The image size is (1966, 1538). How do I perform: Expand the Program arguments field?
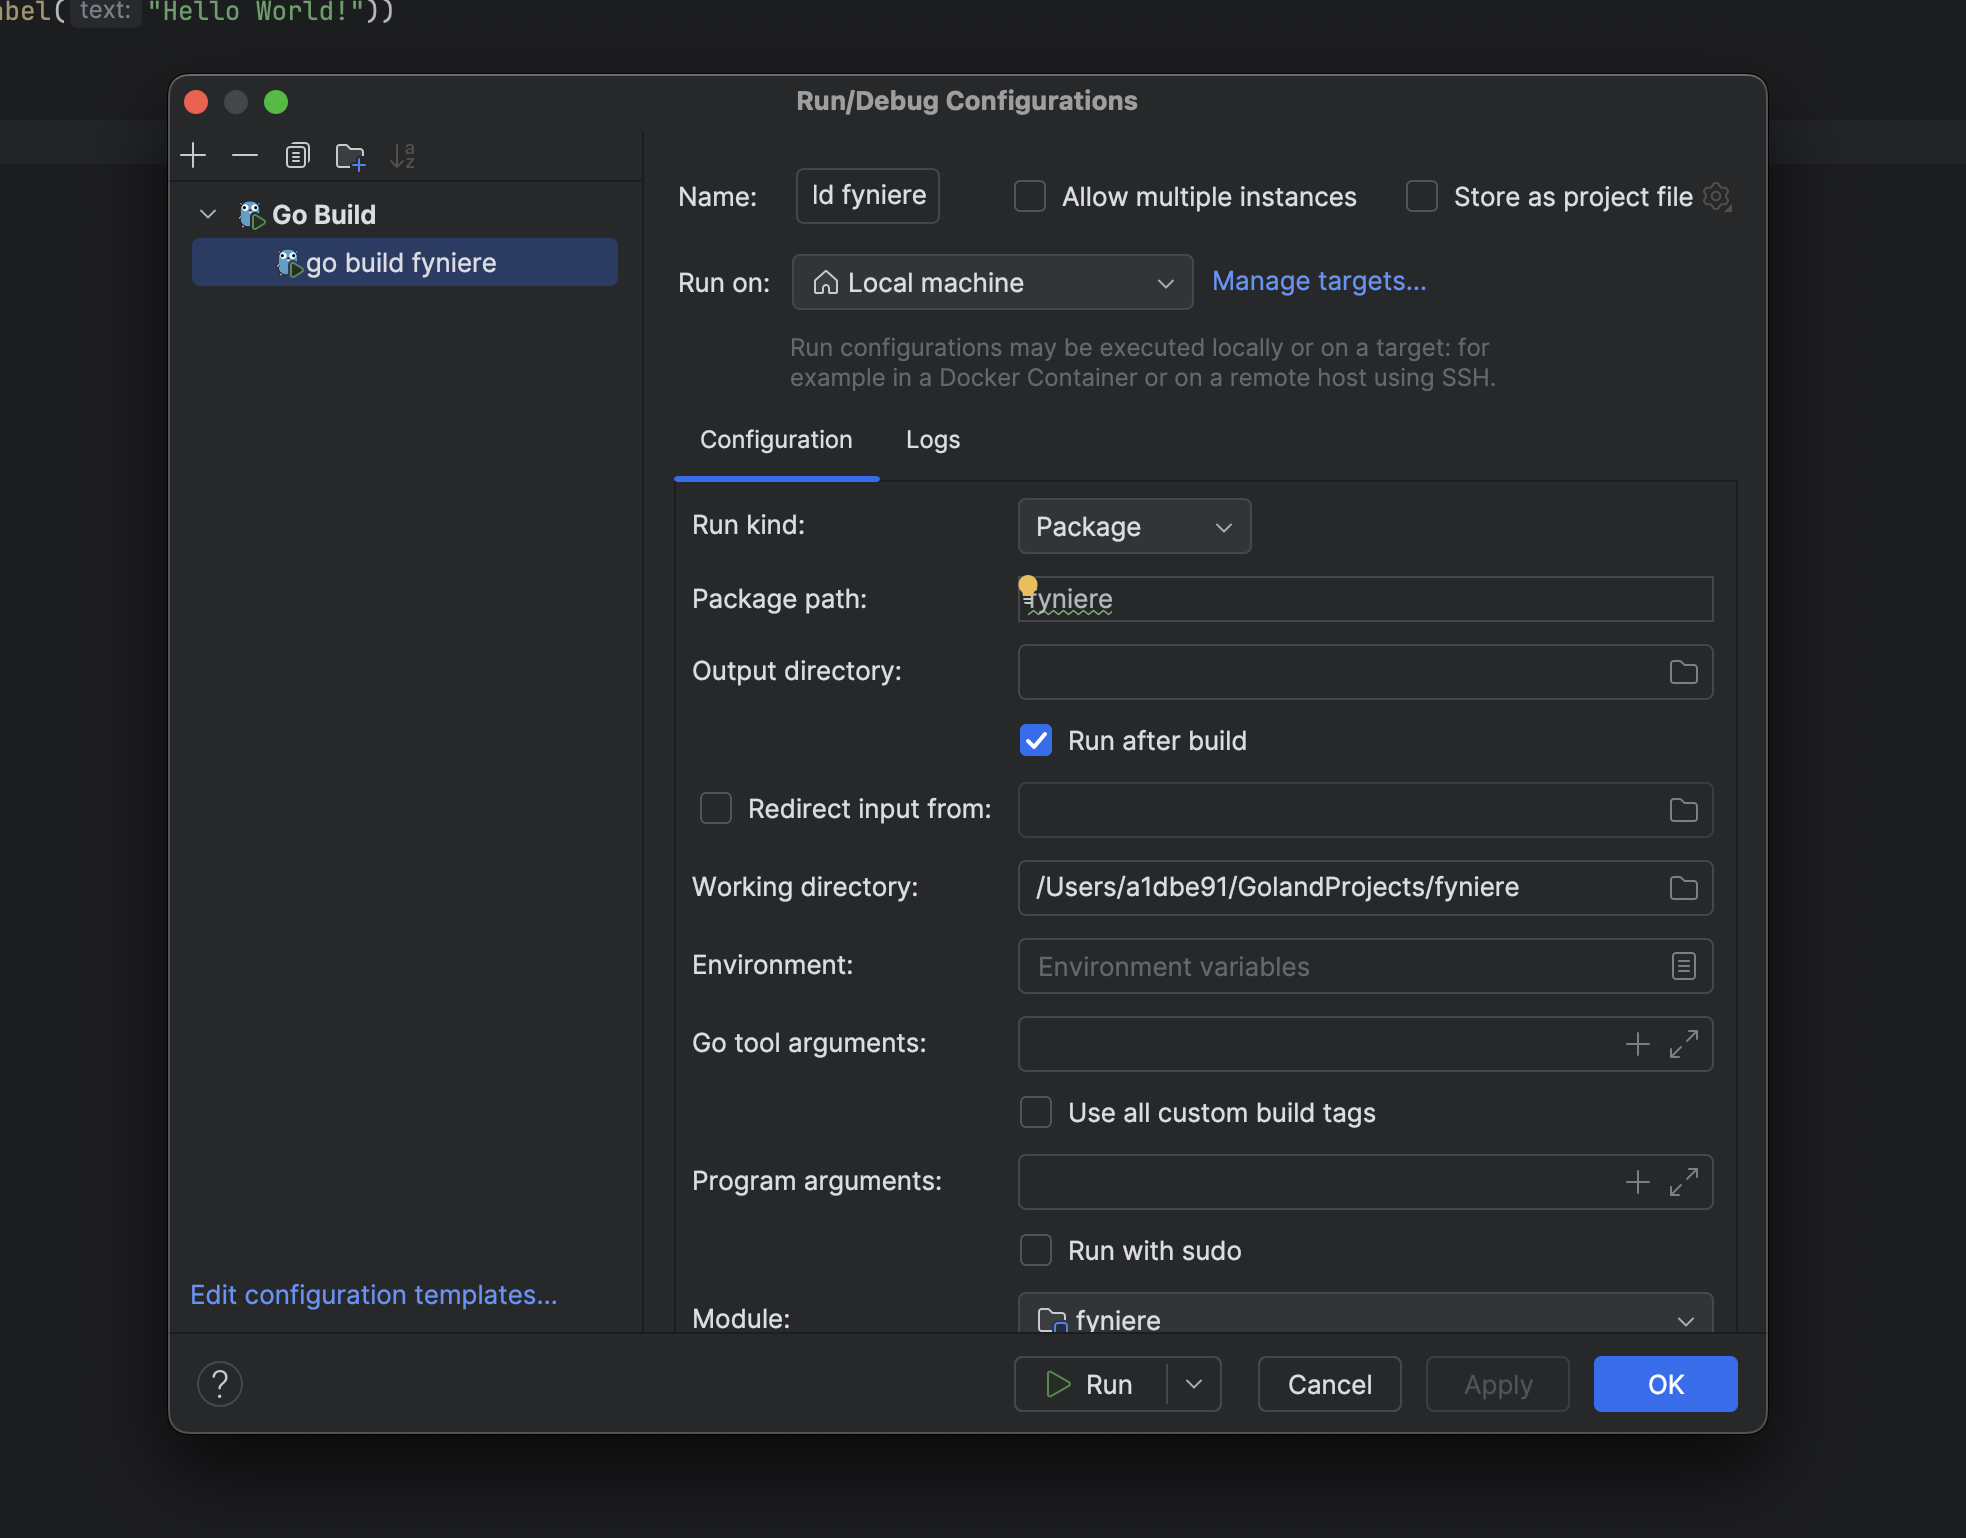coord(1684,1182)
